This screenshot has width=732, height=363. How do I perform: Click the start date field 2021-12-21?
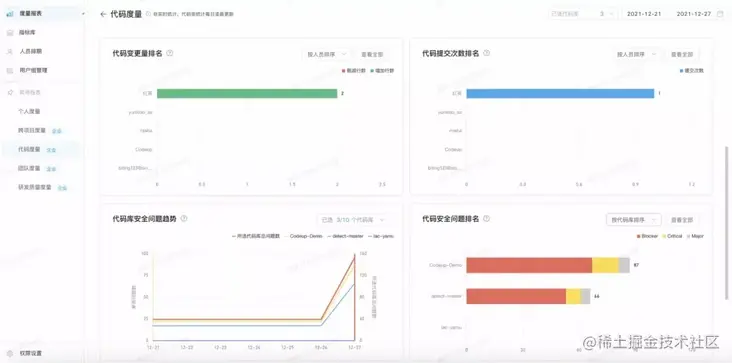point(644,14)
